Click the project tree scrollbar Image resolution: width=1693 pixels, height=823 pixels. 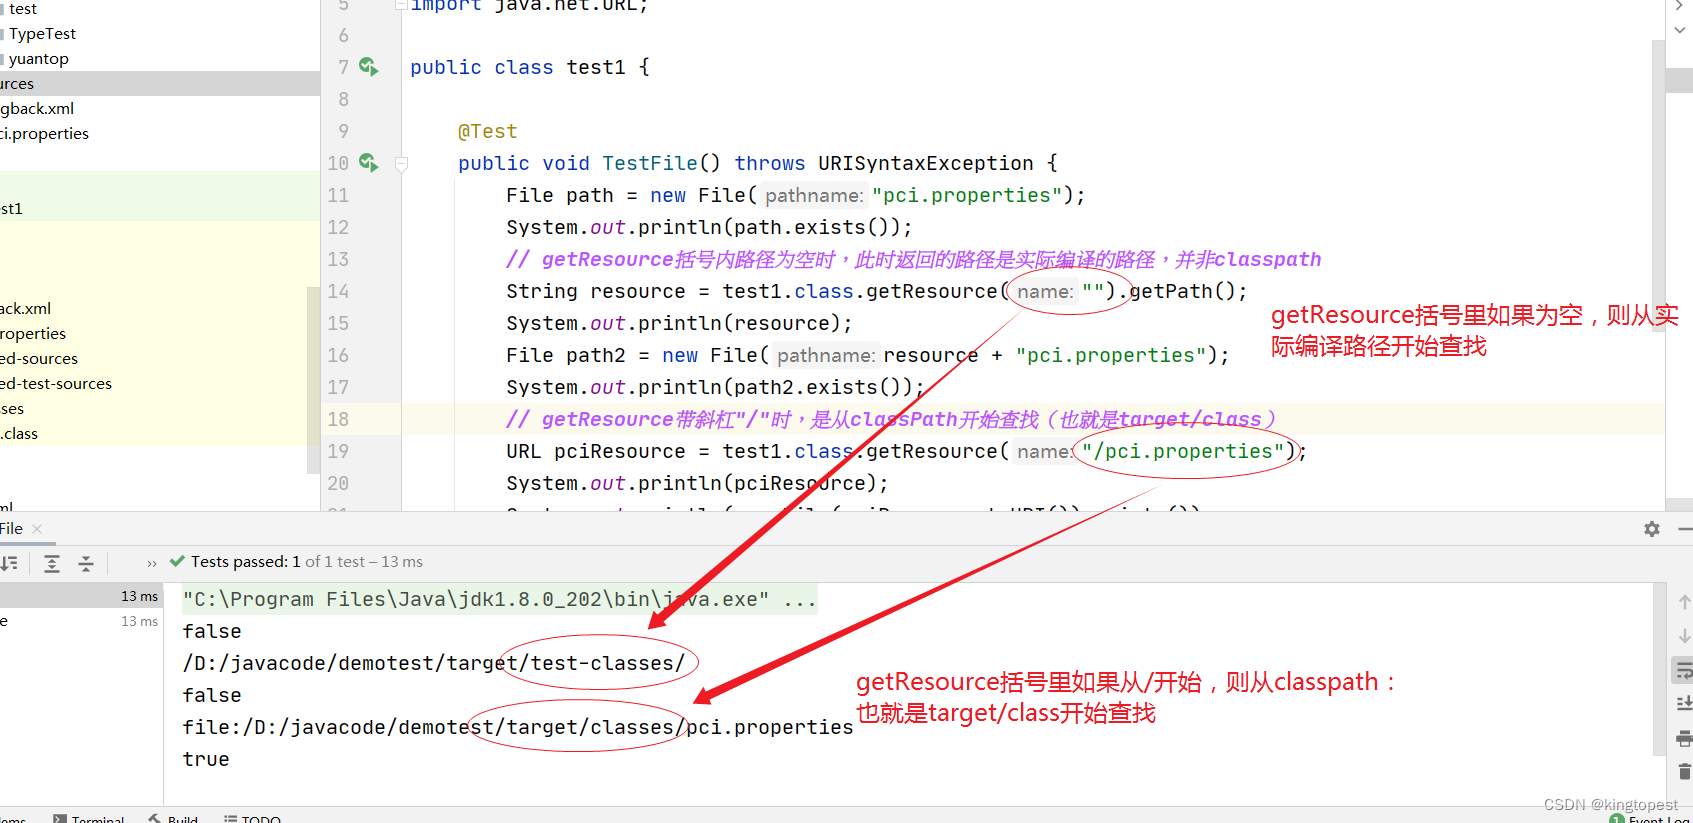pyautogui.click(x=313, y=380)
